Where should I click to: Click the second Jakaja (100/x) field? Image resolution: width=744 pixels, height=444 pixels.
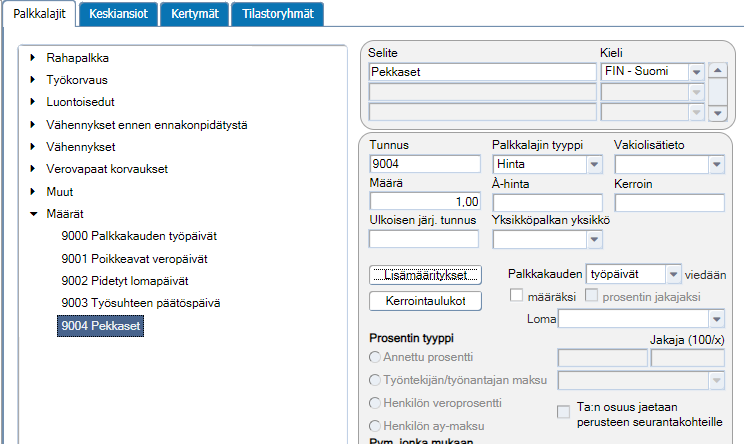(688, 358)
